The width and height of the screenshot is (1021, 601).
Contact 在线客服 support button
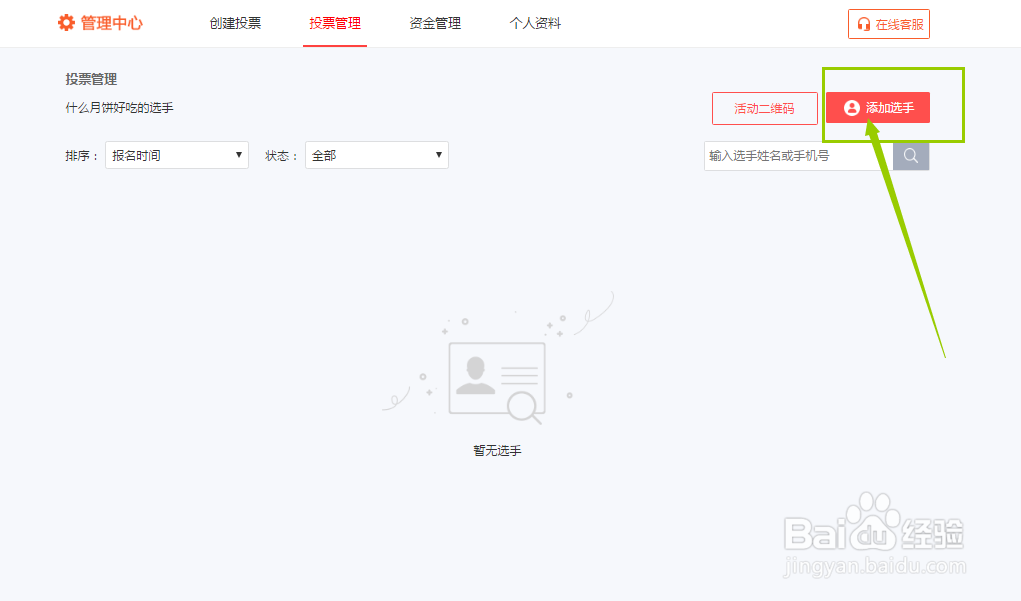889,24
